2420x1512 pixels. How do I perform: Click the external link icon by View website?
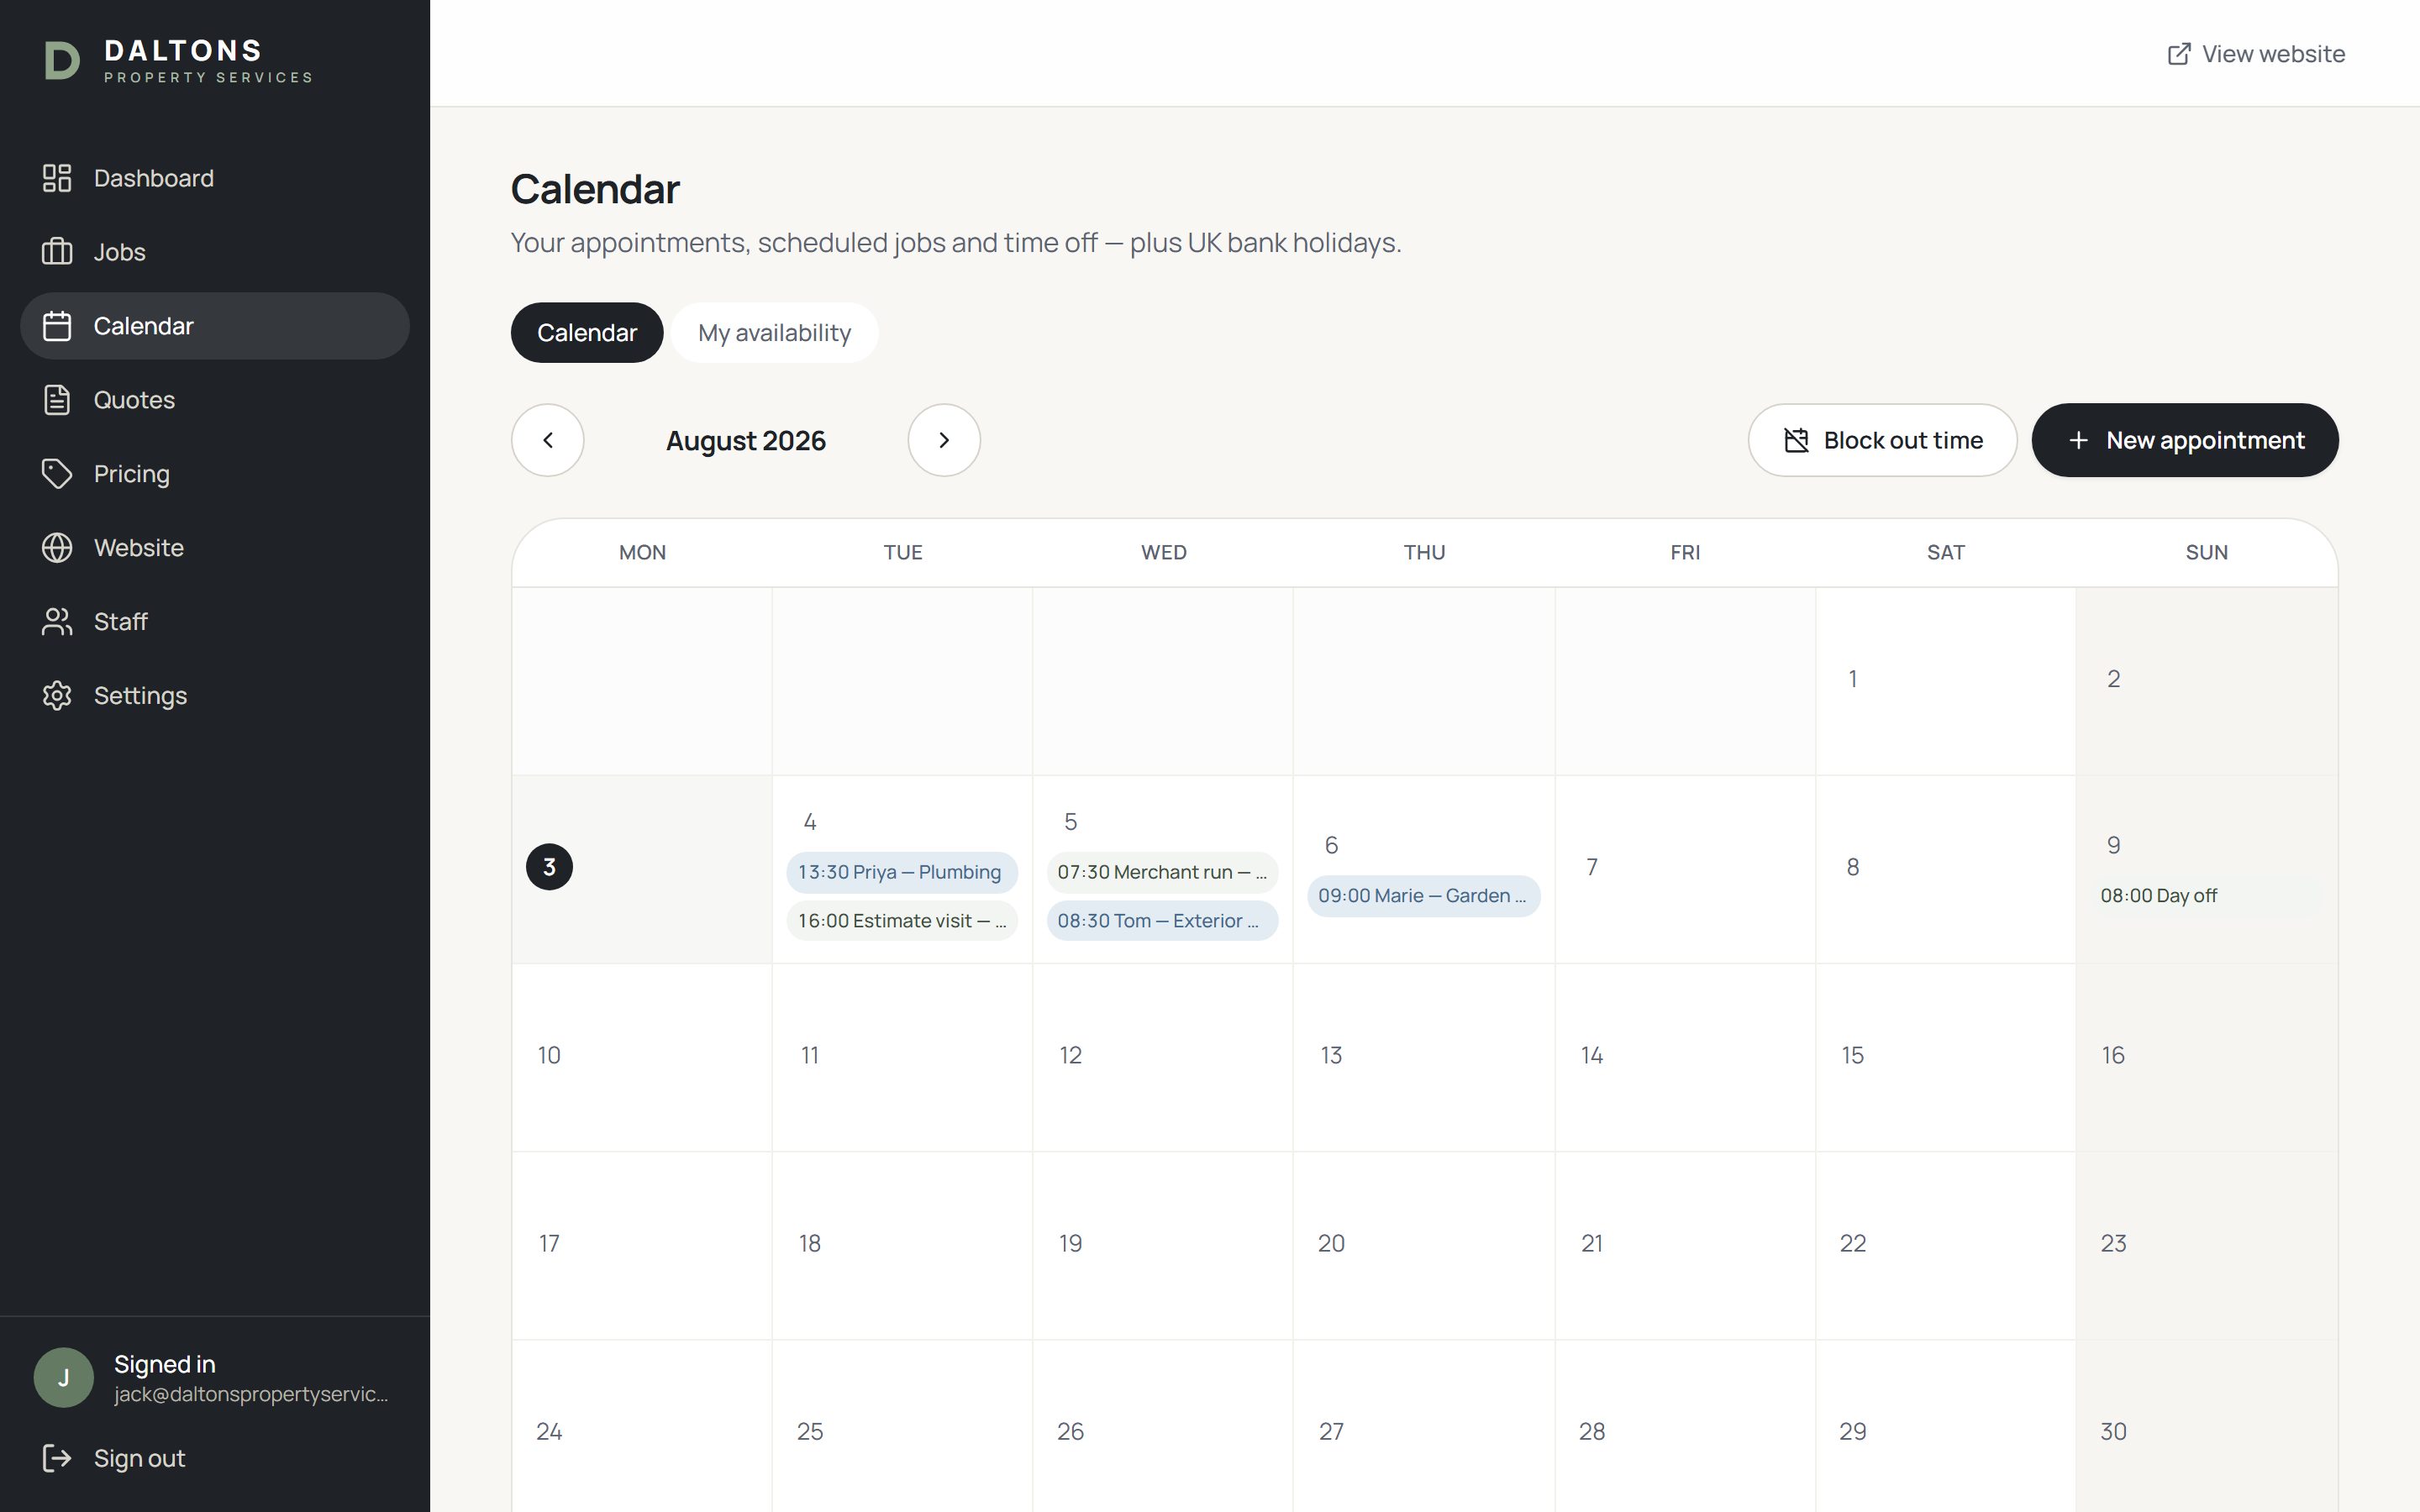click(2179, 54)
